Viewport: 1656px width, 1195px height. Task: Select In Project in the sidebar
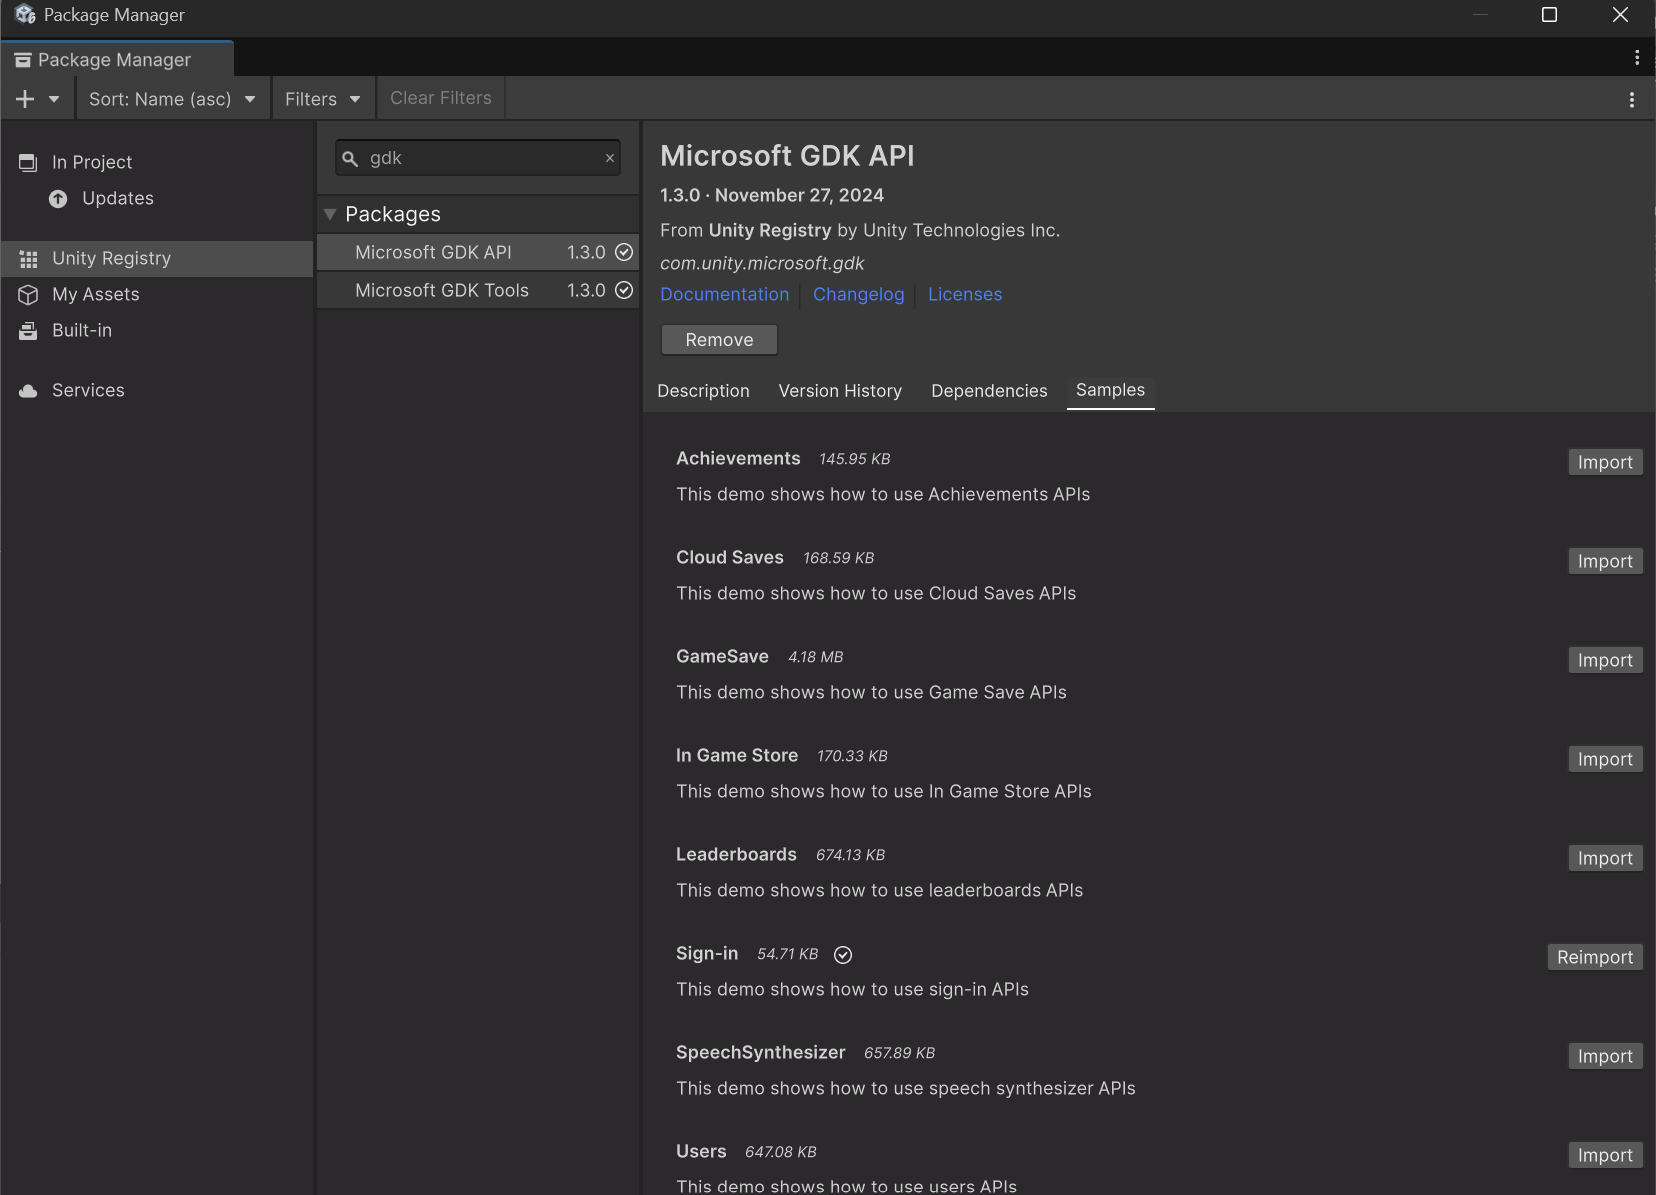(91, 161)
